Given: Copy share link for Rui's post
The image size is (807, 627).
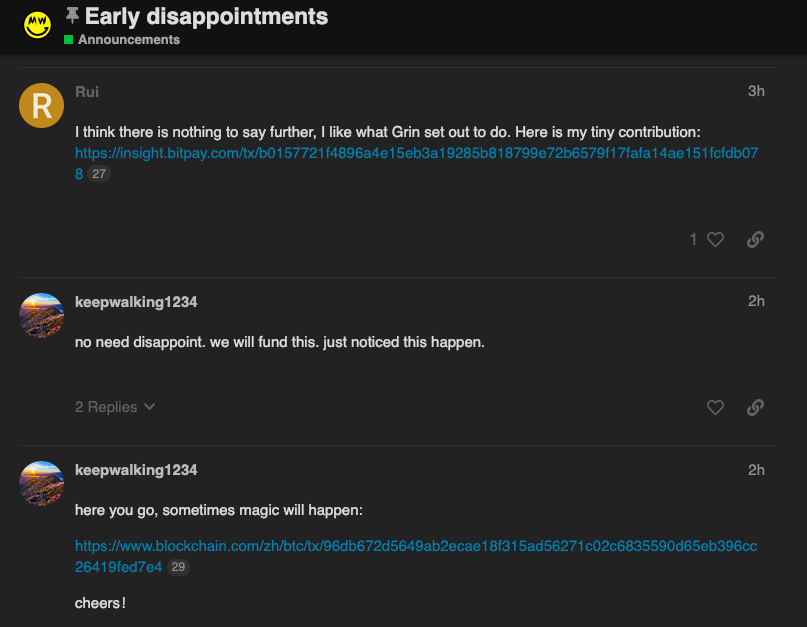Looking at the screenshot, I should [755, 239].
